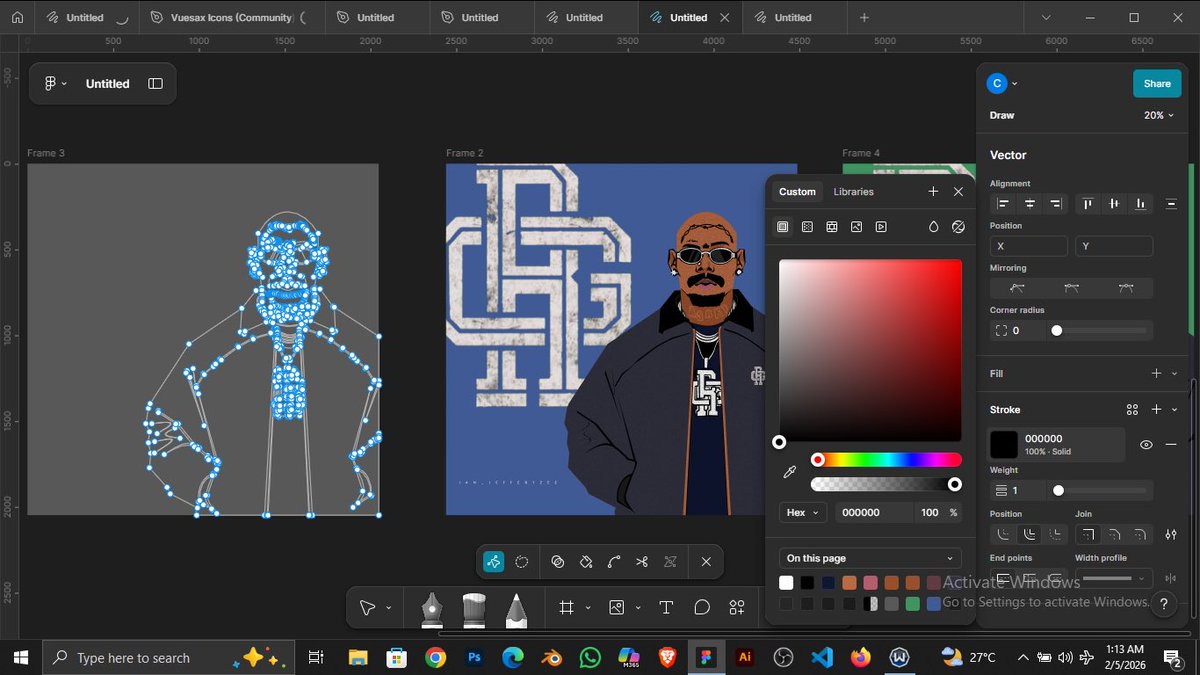The height and width of the screenshot is (675, 1200).
Task: Go to Figma home icon
Action: [16, 17]
